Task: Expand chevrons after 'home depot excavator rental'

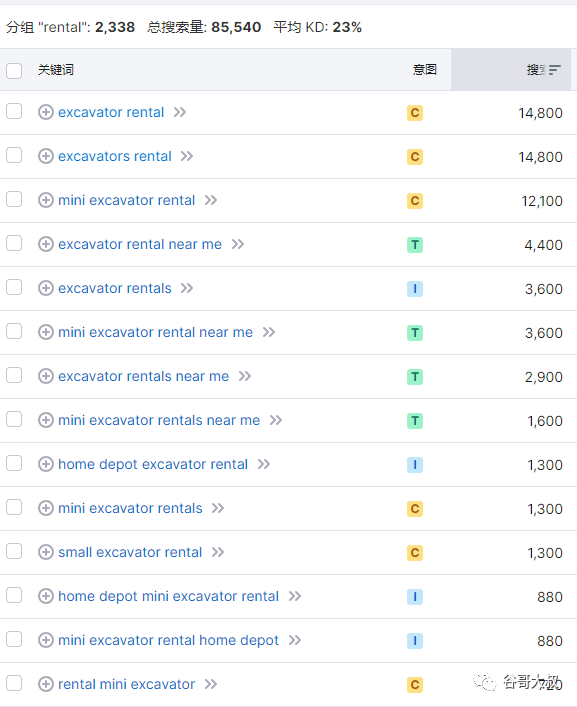Action: [x=264, y=464]
